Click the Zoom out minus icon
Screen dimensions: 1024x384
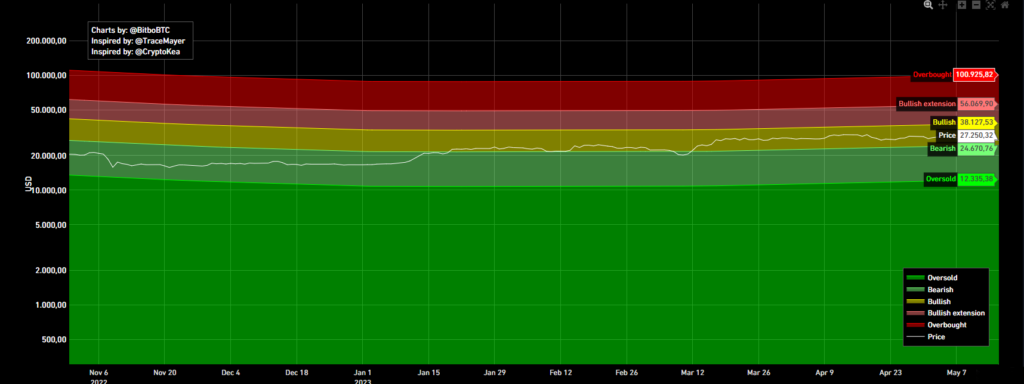pyautogui.click(x=976, y=5)
